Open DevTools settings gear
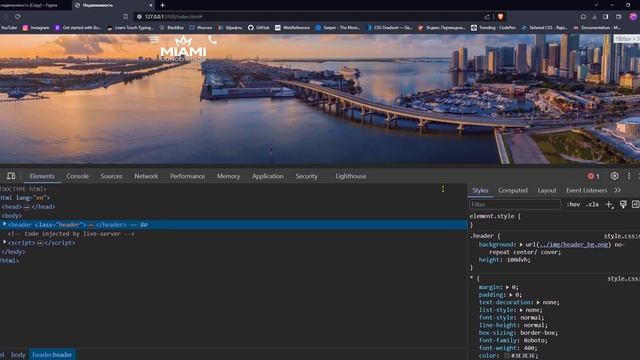 pos(614,176)
